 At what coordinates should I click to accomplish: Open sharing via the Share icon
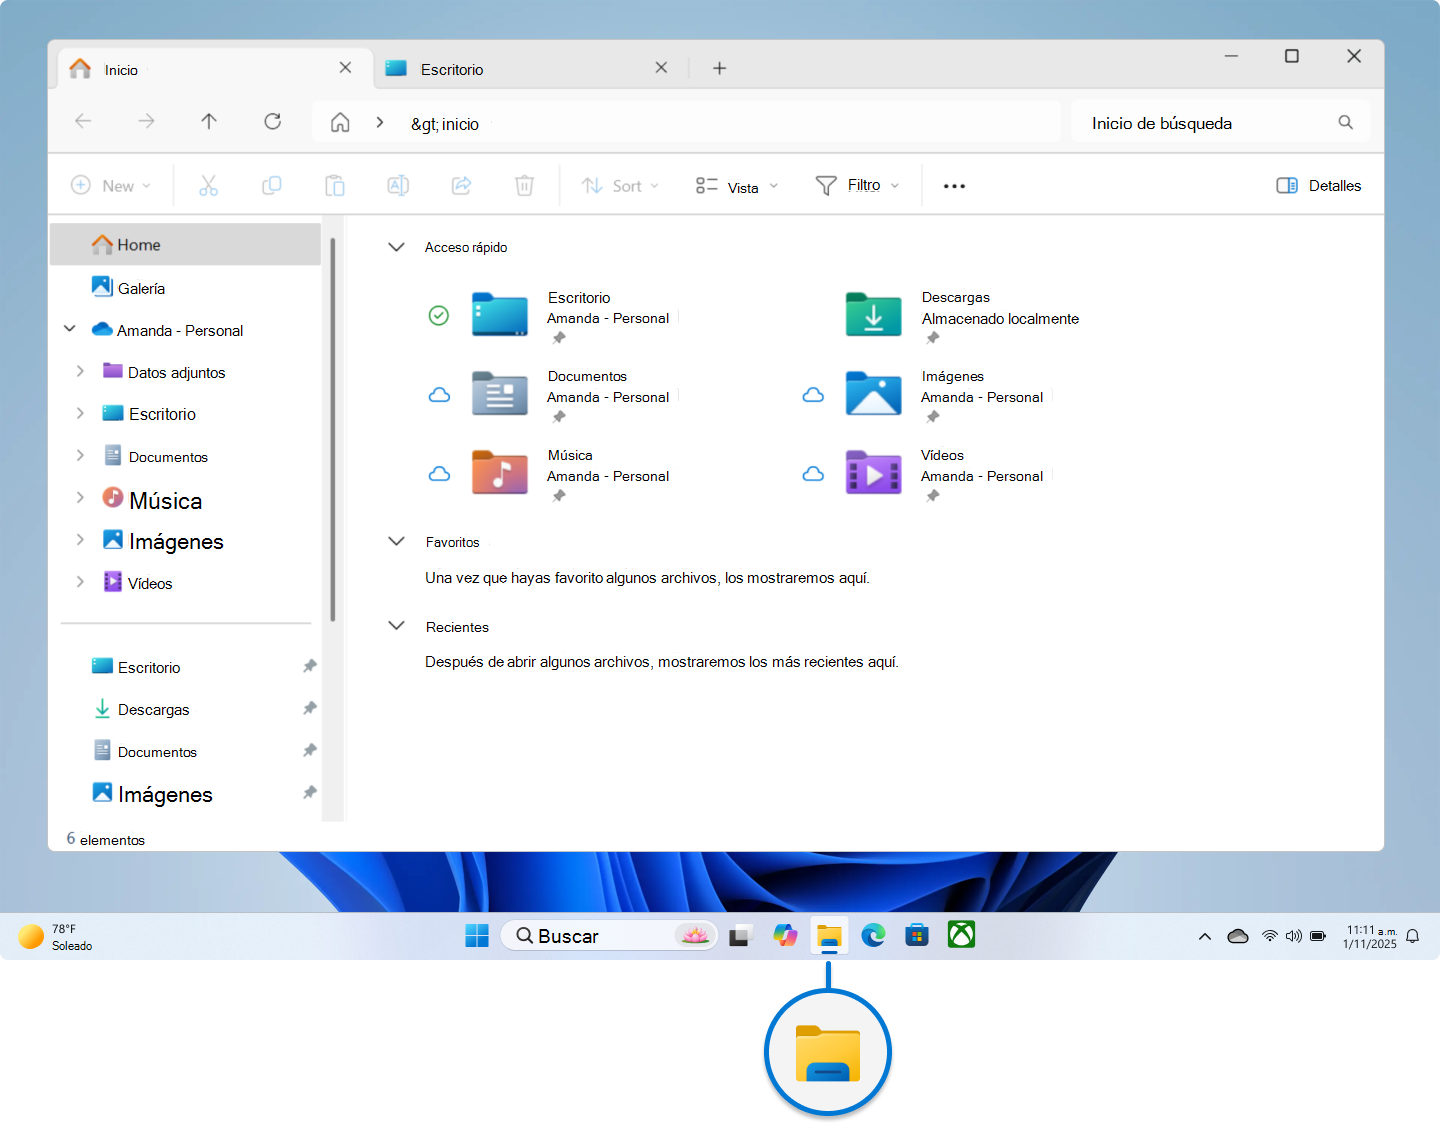(461, 185)
